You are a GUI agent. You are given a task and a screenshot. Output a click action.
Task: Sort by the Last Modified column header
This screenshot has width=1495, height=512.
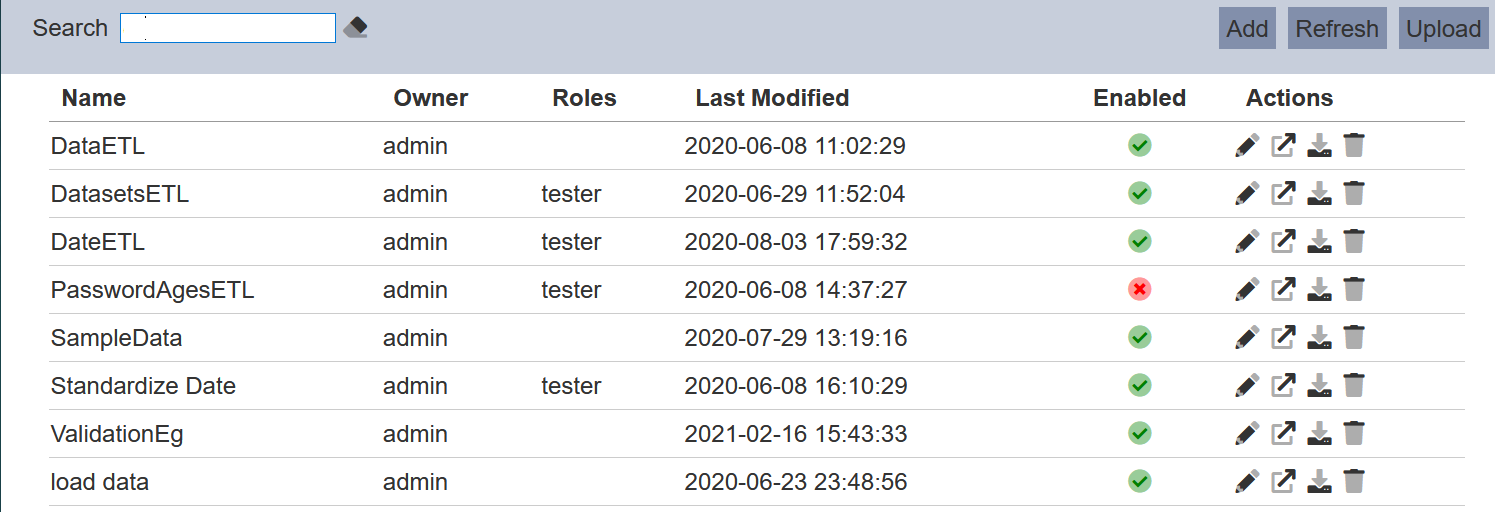coord(772,98)
